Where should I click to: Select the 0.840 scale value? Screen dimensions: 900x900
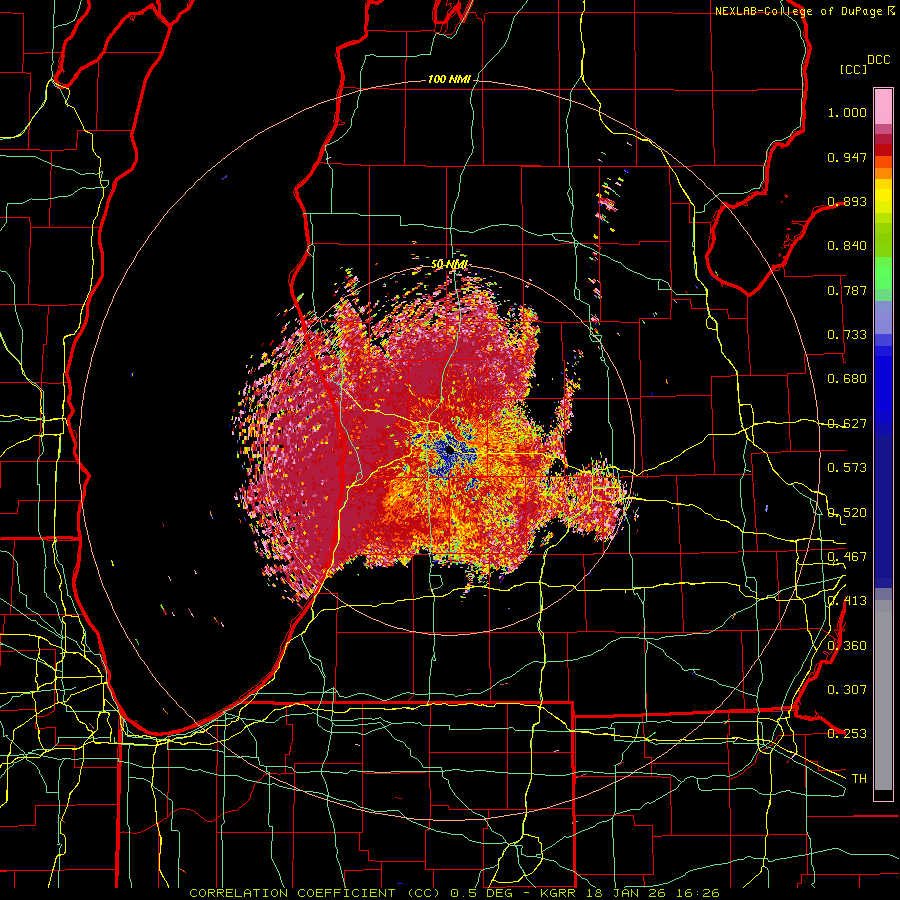[847, 246]
